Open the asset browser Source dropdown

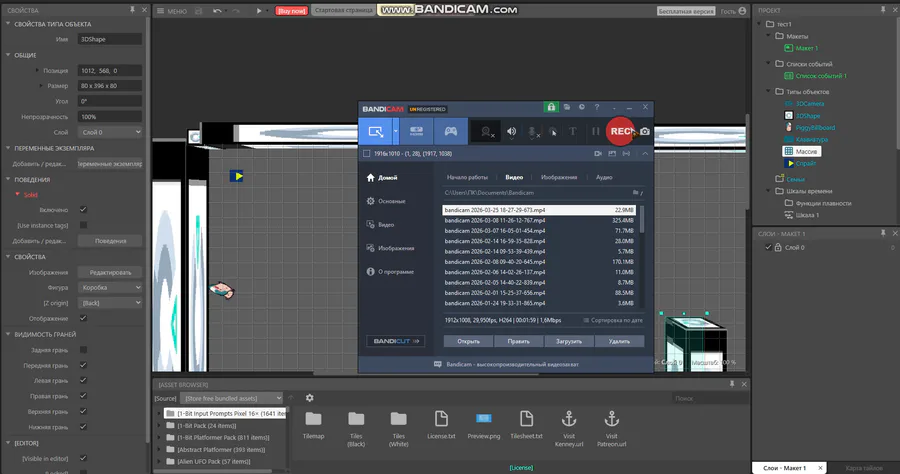tap(231, 398)
